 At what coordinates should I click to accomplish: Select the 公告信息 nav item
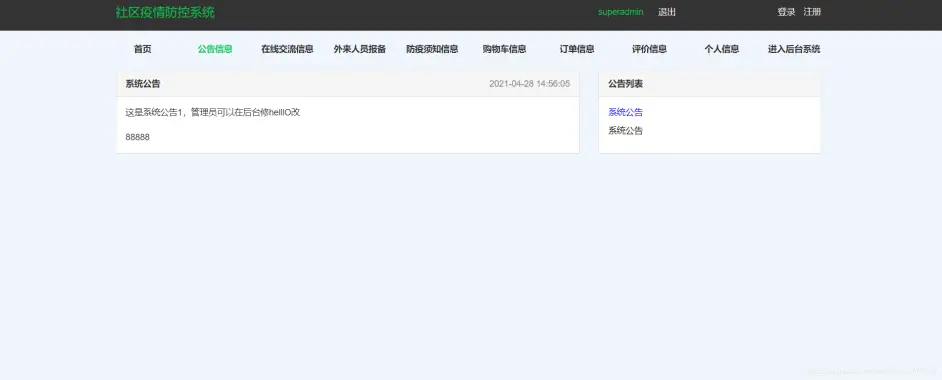pyautogui.click(x=215, y=49)
